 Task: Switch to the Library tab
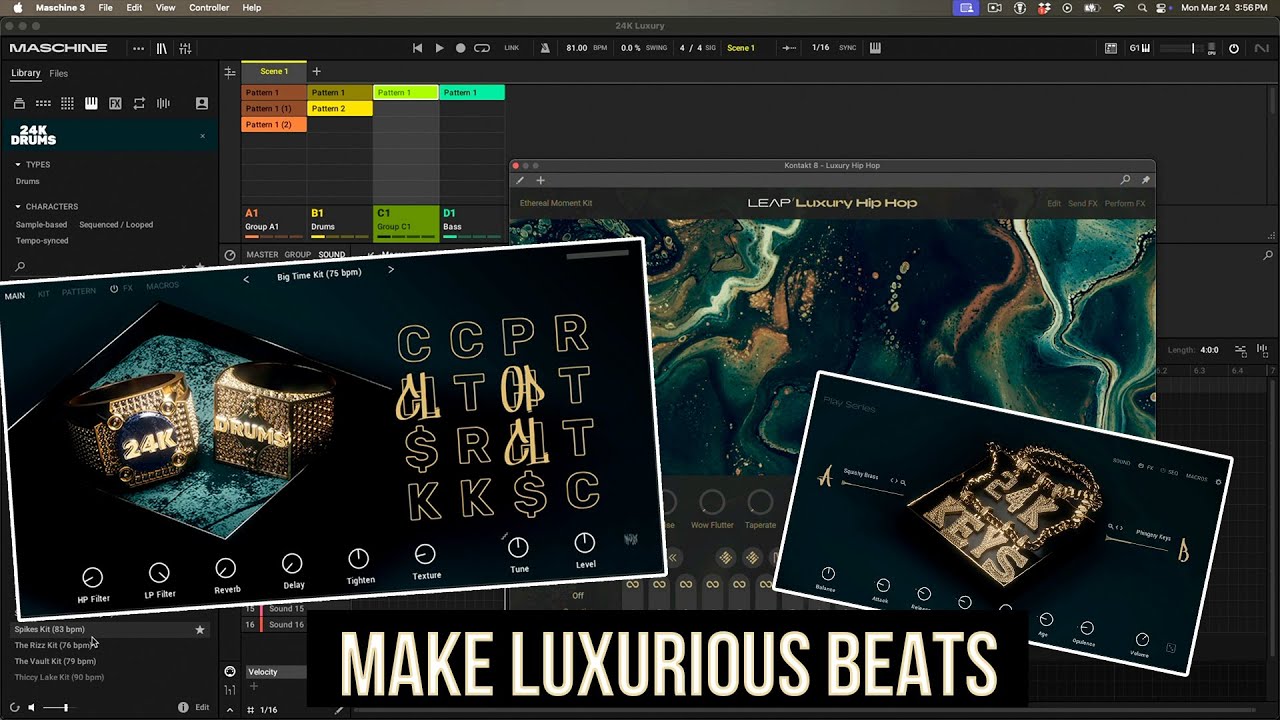(x=26, y=73)
